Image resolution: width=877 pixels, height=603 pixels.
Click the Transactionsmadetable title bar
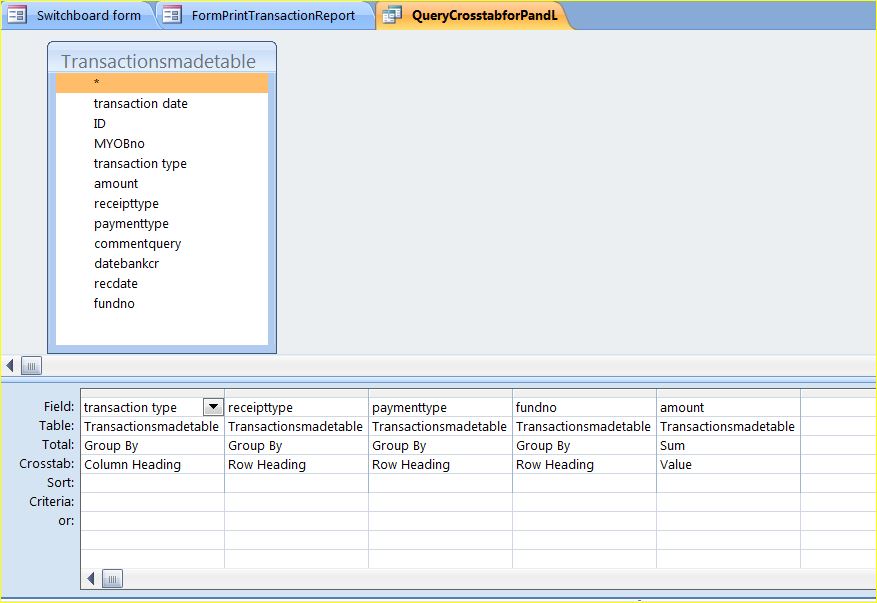(x=160, y=61)
